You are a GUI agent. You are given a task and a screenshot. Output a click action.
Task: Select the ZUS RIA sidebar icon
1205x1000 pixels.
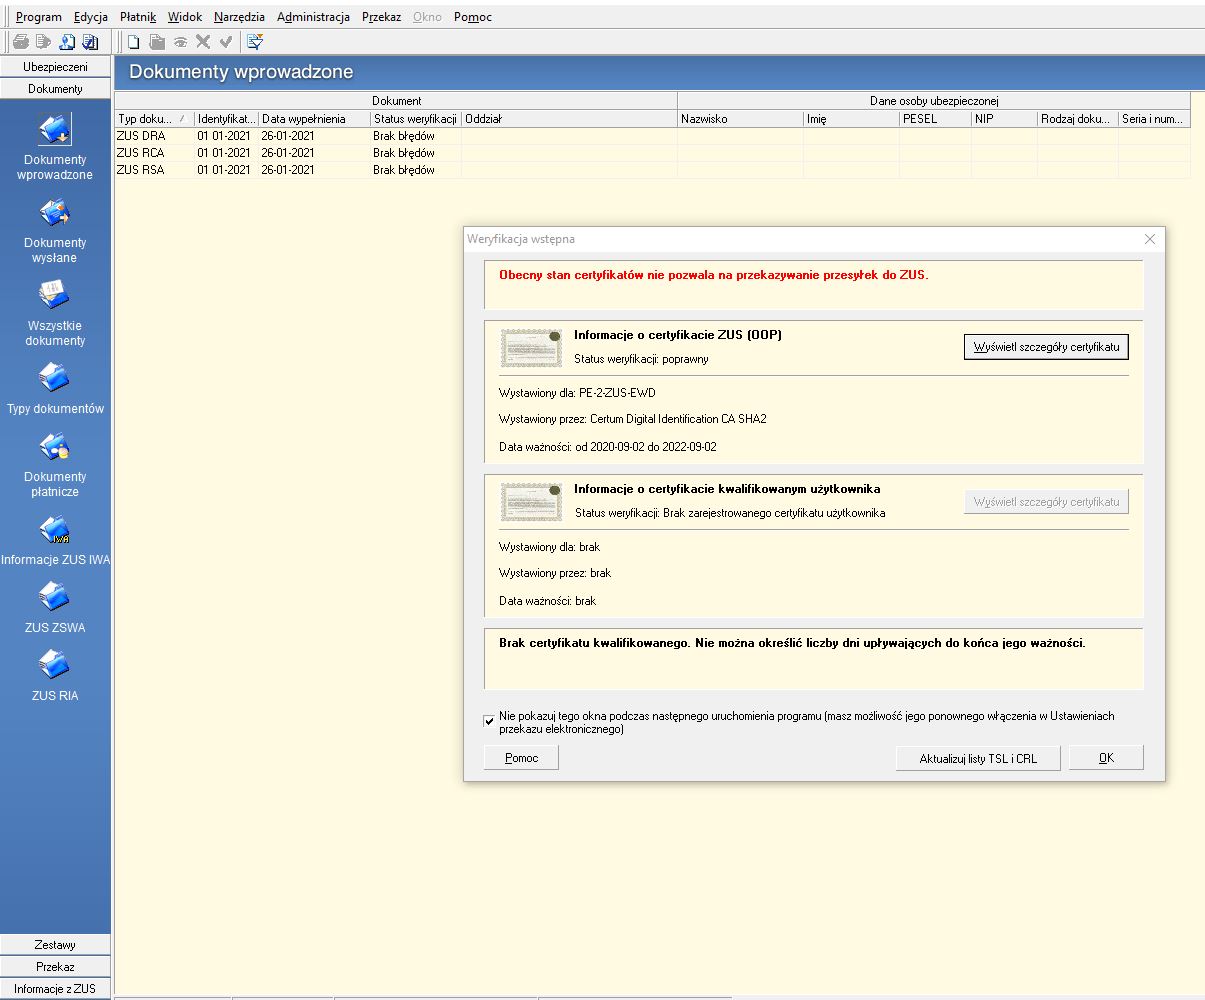tap(54, 665)
